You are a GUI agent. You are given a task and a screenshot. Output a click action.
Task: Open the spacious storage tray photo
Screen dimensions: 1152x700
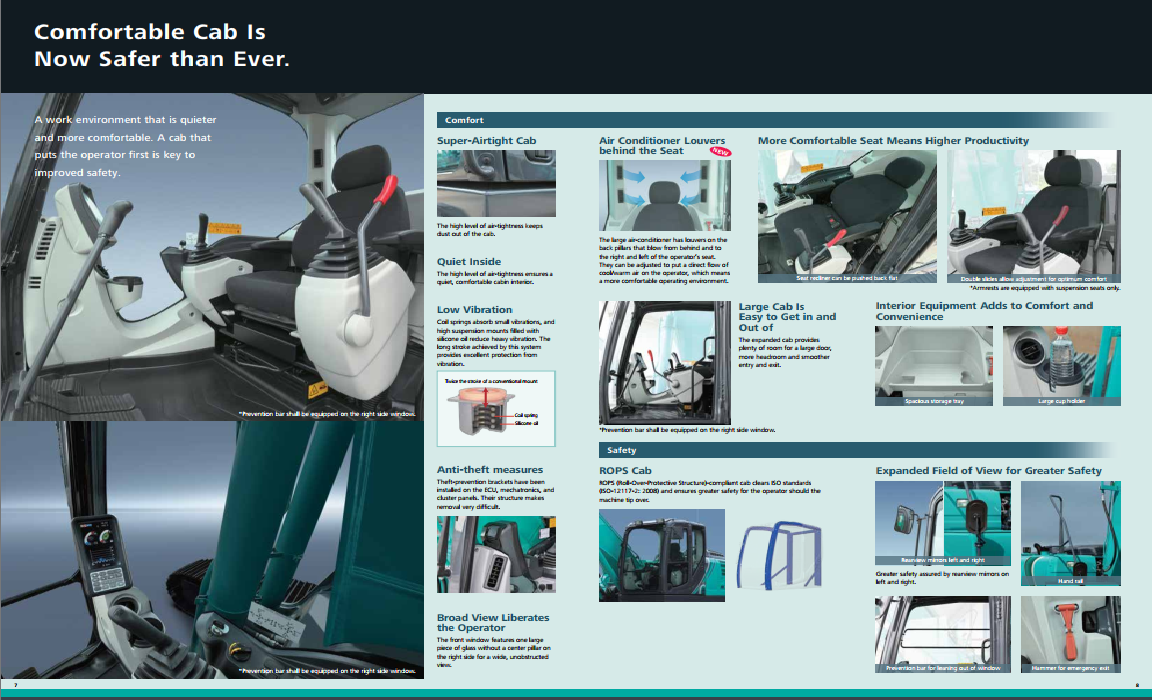[x=934, y=365]
